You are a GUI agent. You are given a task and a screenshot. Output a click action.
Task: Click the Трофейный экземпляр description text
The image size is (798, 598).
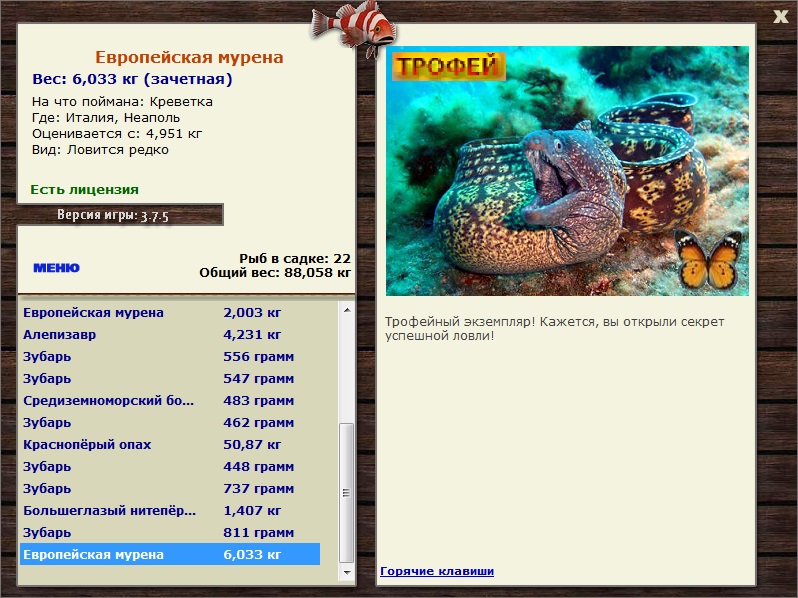coord(554,329)
